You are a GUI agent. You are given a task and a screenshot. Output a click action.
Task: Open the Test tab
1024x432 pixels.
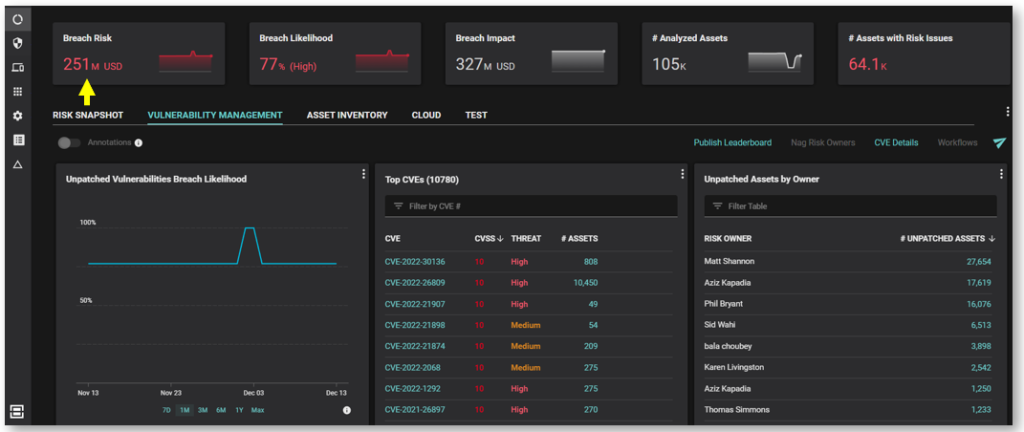pyautogui.click(x=476, y=115)
